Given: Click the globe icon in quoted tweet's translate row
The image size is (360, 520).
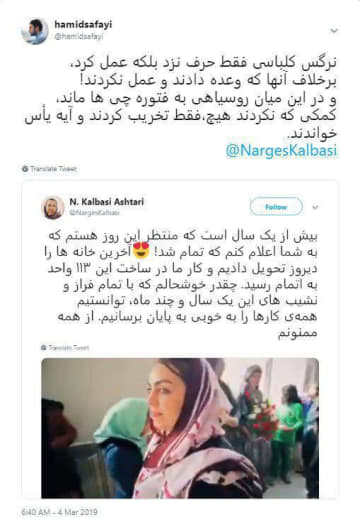Looking at the screenshot, I should tap(44, 348).
